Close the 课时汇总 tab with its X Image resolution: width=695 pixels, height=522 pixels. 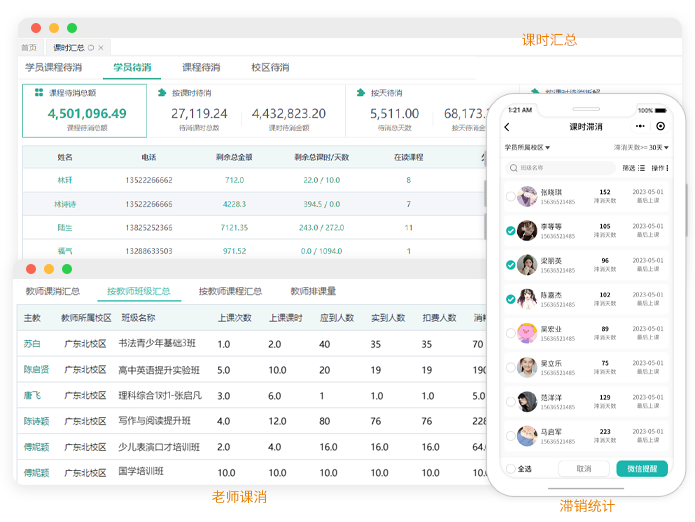pyautogui.click(x=101, y=47)
